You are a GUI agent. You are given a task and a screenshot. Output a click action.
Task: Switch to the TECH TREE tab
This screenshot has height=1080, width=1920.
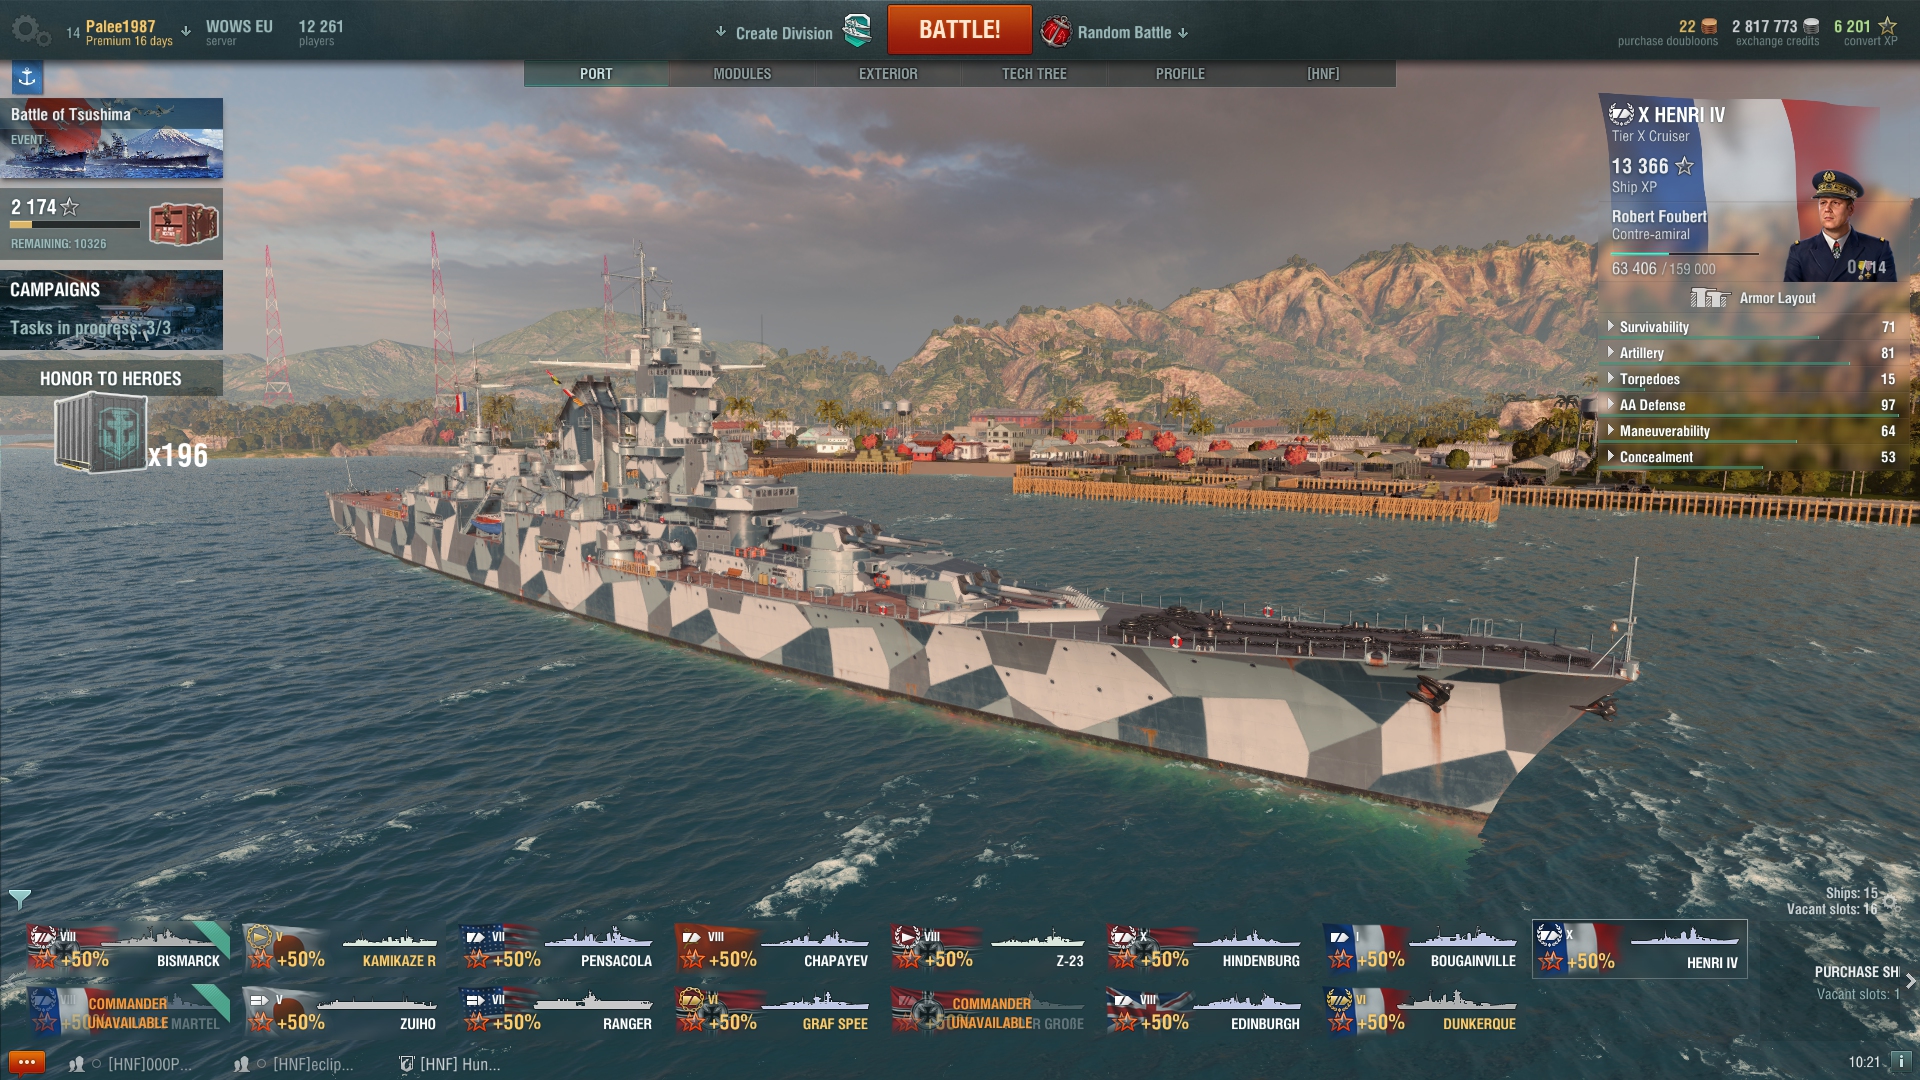click(1034, 74)
